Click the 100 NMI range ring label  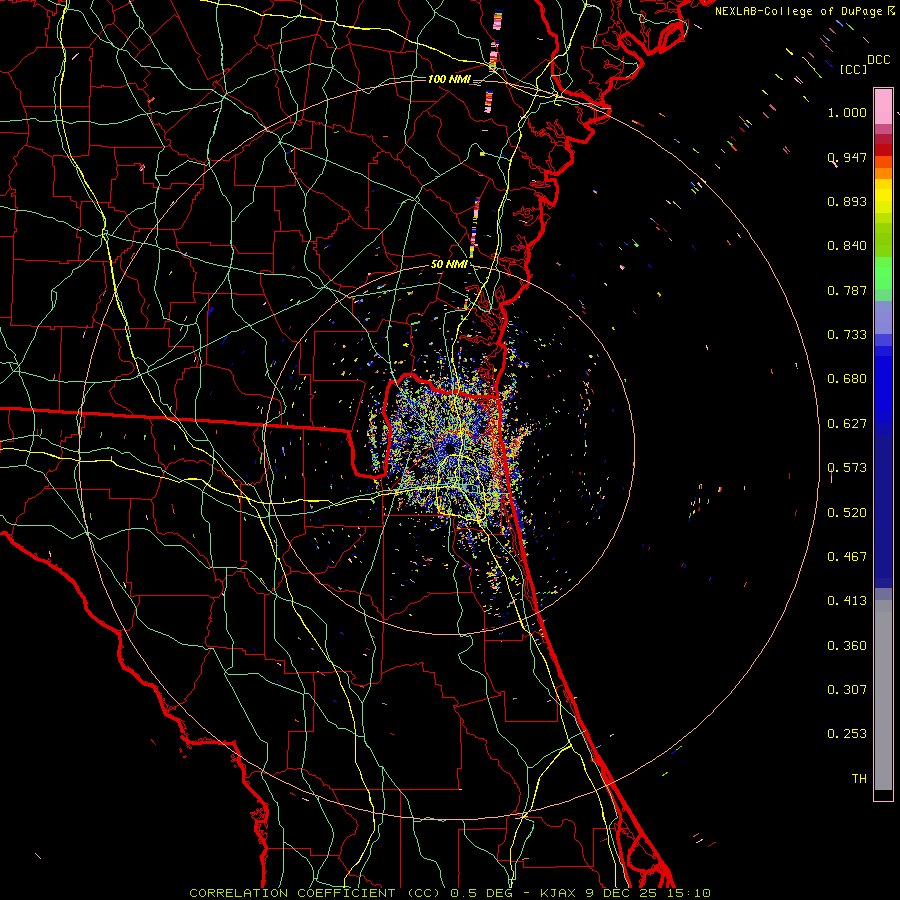click(449, 79)
